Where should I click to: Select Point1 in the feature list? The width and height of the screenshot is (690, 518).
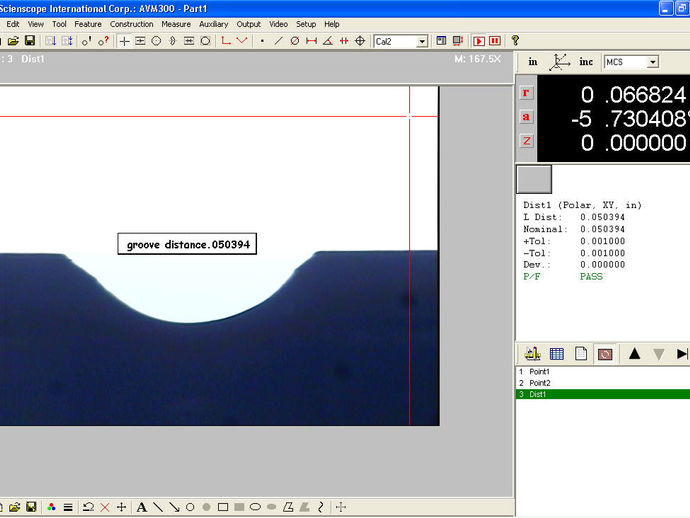tap(603, 371)
